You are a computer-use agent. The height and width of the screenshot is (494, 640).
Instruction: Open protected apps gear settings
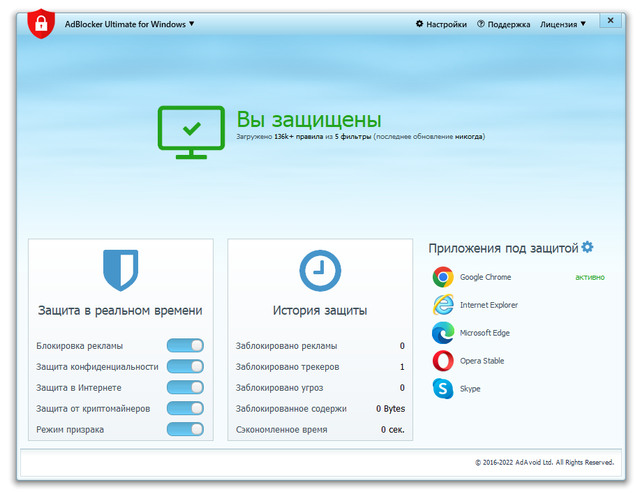588,247
